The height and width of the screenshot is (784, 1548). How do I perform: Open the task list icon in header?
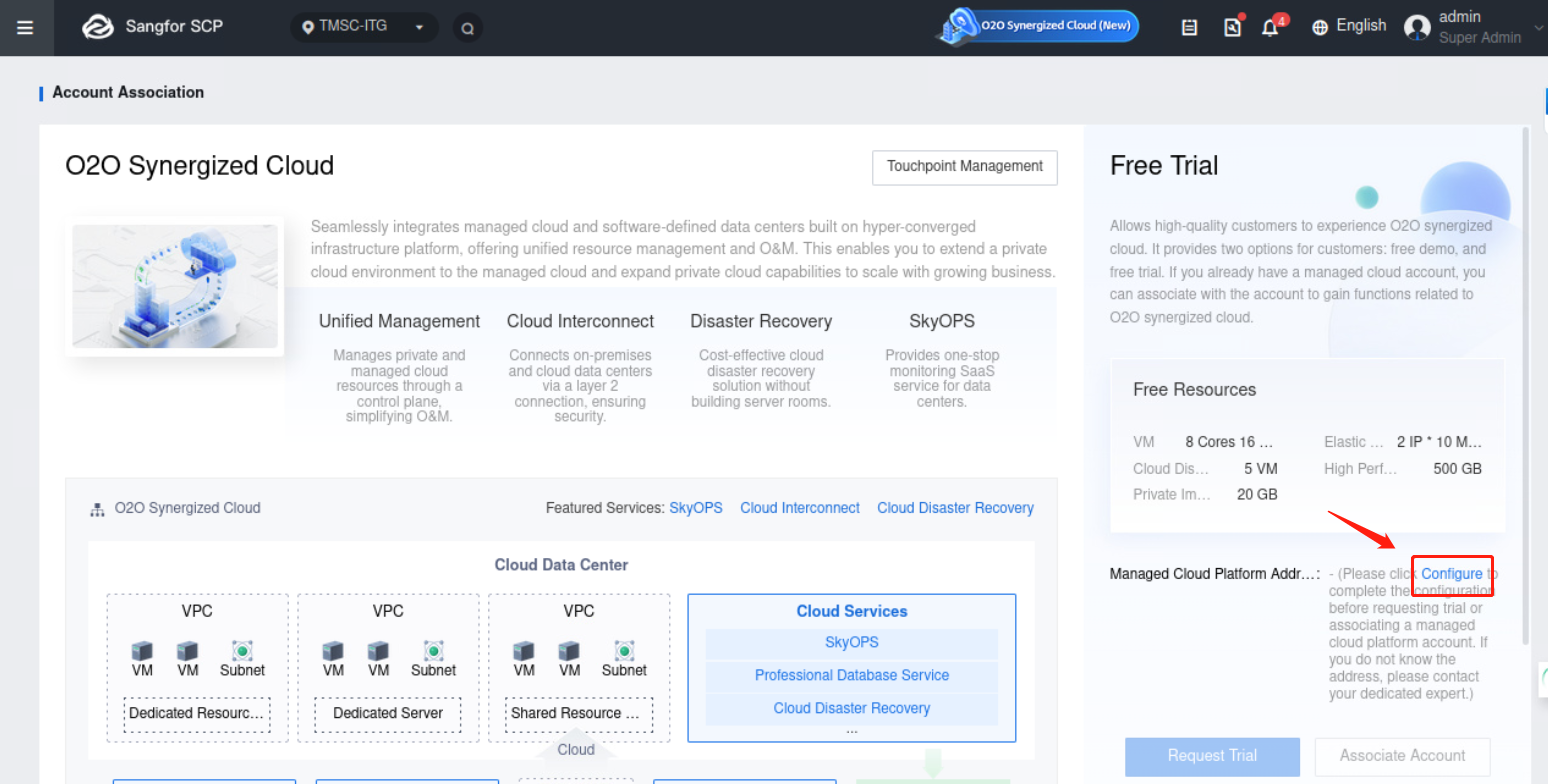click(x=1189, y=28)
